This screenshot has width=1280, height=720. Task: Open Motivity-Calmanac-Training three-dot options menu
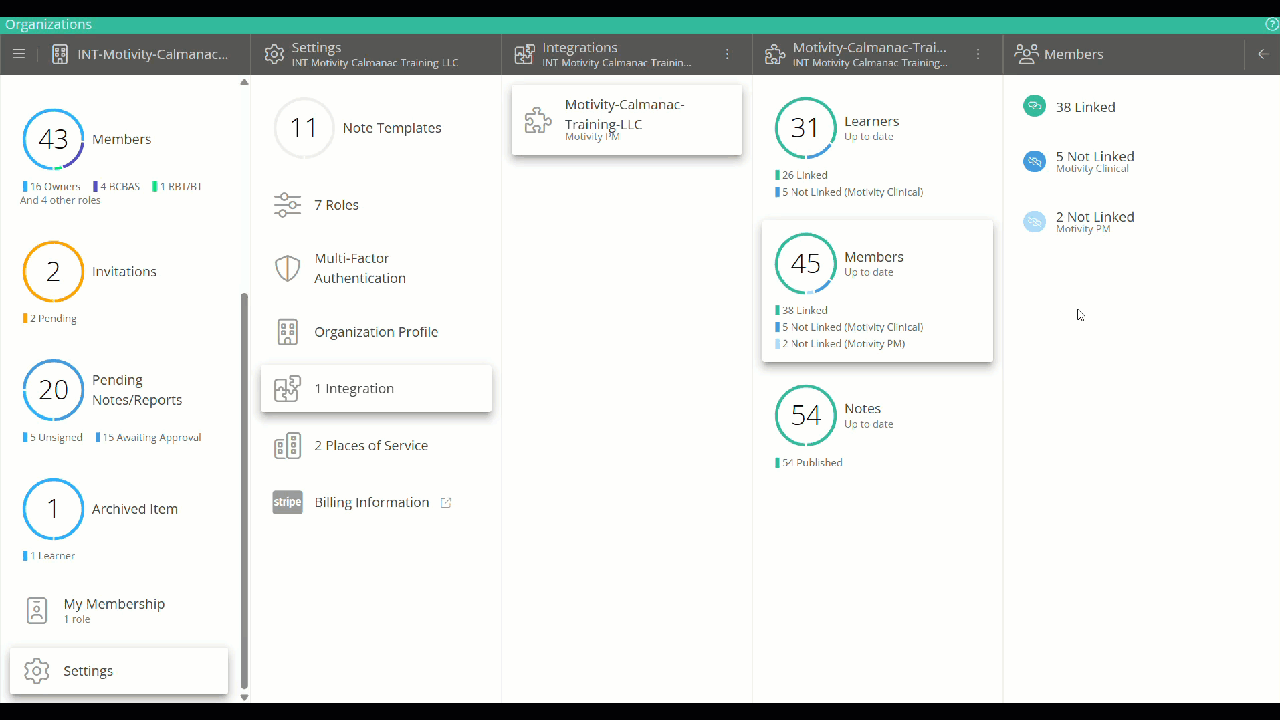978,54
